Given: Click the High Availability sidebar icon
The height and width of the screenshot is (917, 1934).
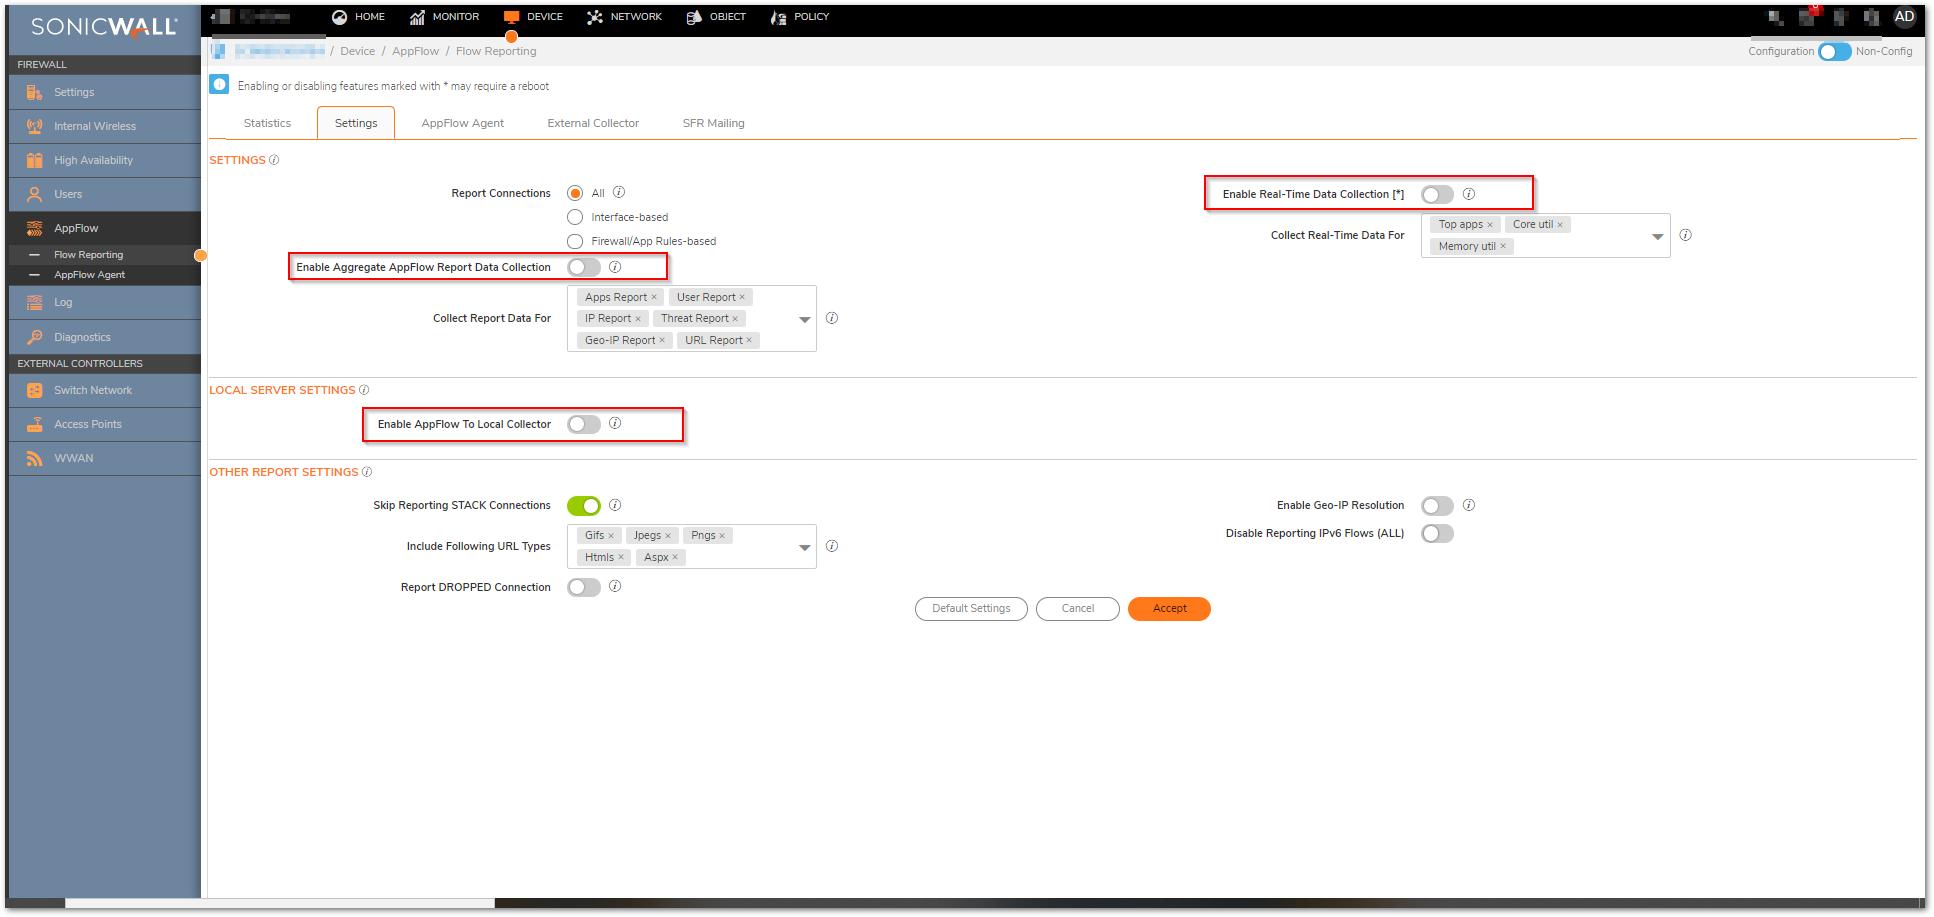Looking at the screenshot, I should [x=35, y=160].
